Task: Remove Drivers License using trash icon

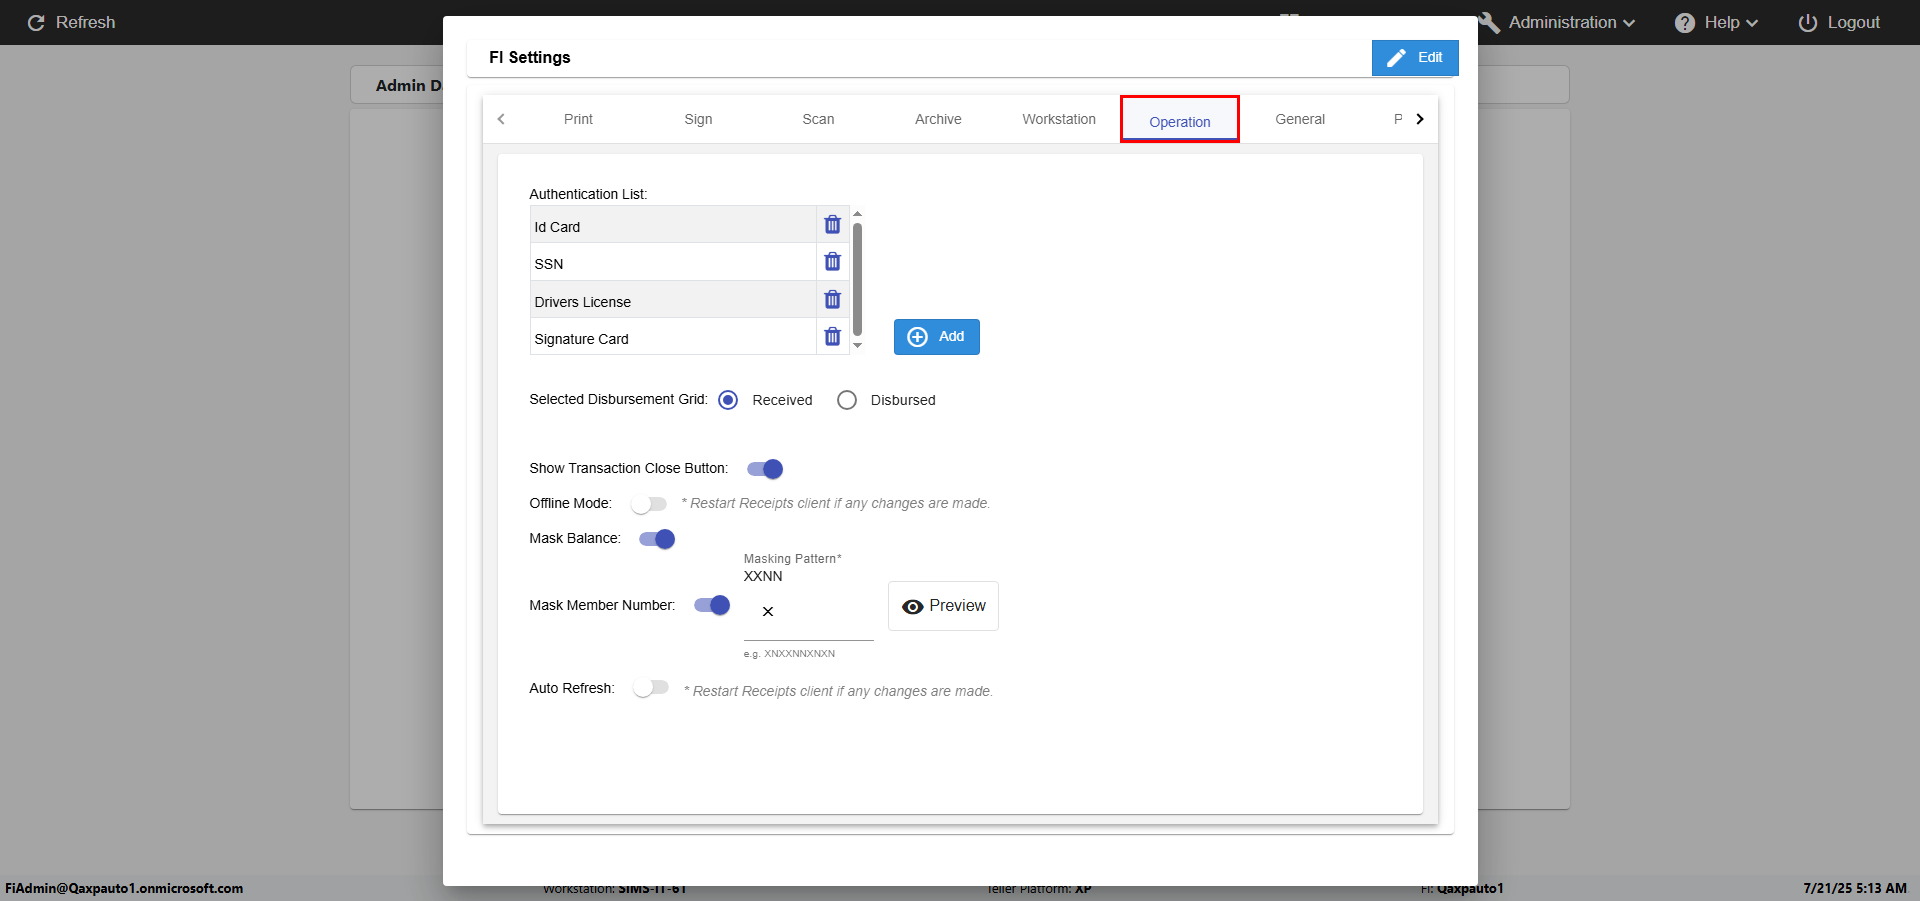Action: click(x=832, y=300)
